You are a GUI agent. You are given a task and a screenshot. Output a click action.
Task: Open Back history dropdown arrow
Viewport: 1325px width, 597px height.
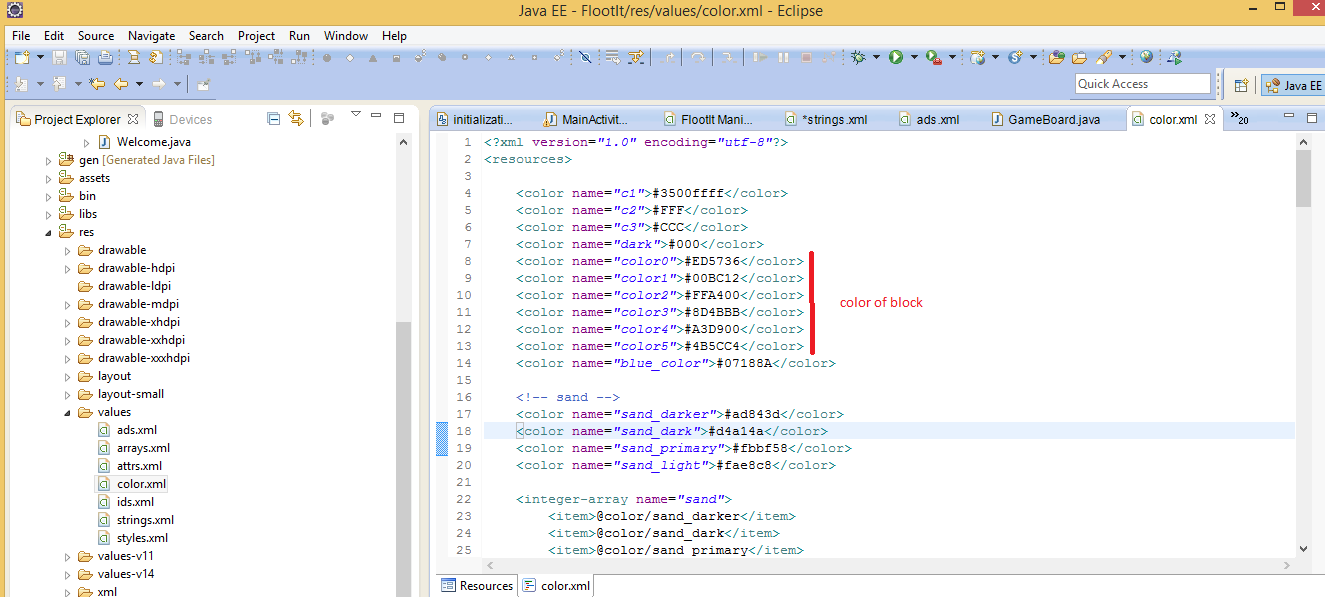tap(139, 85)
